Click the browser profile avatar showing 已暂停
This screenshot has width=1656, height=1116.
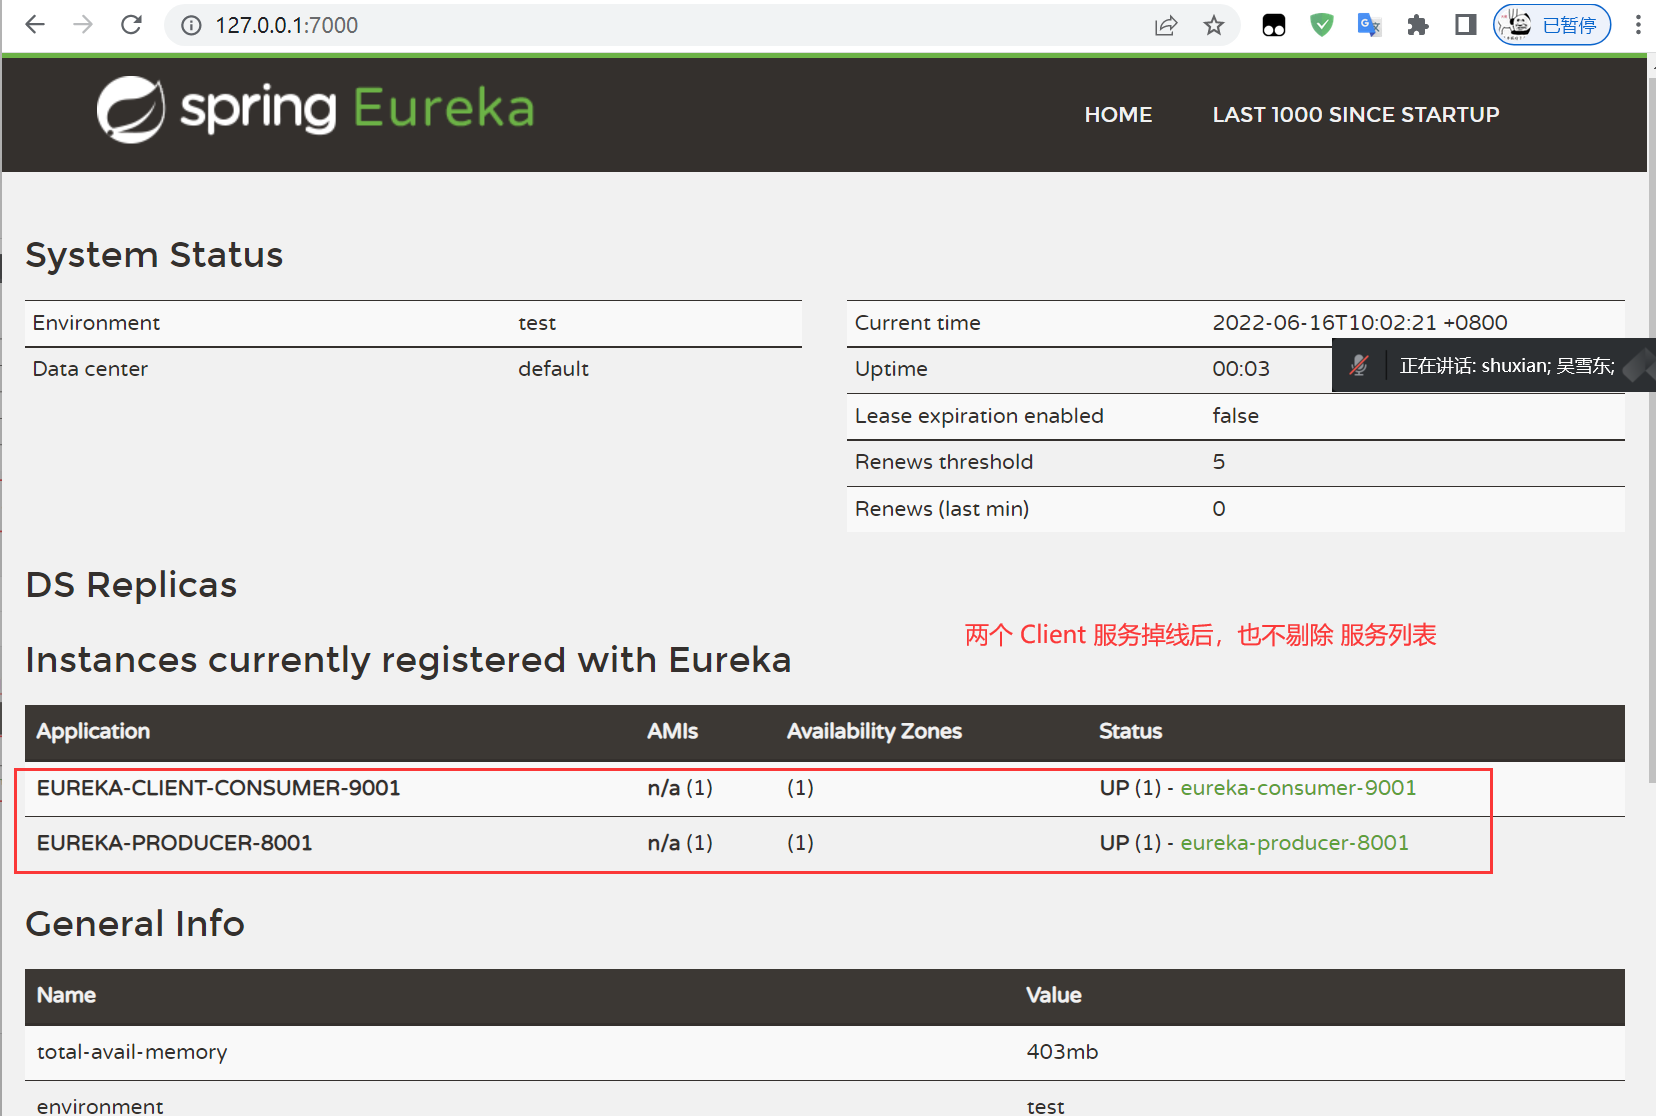pos(1551,24)
